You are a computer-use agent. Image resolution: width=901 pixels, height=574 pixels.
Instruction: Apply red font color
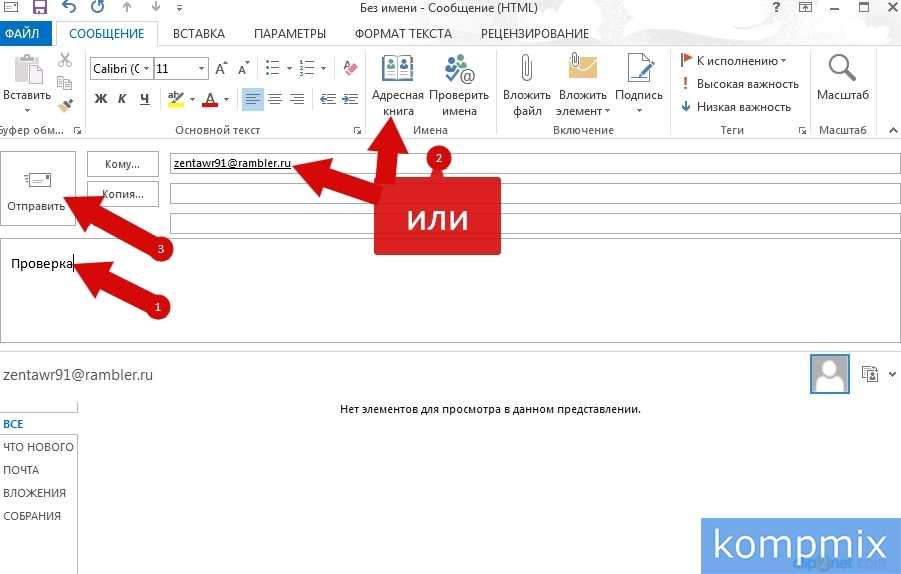pyautogui.click(x=210, y=99)
